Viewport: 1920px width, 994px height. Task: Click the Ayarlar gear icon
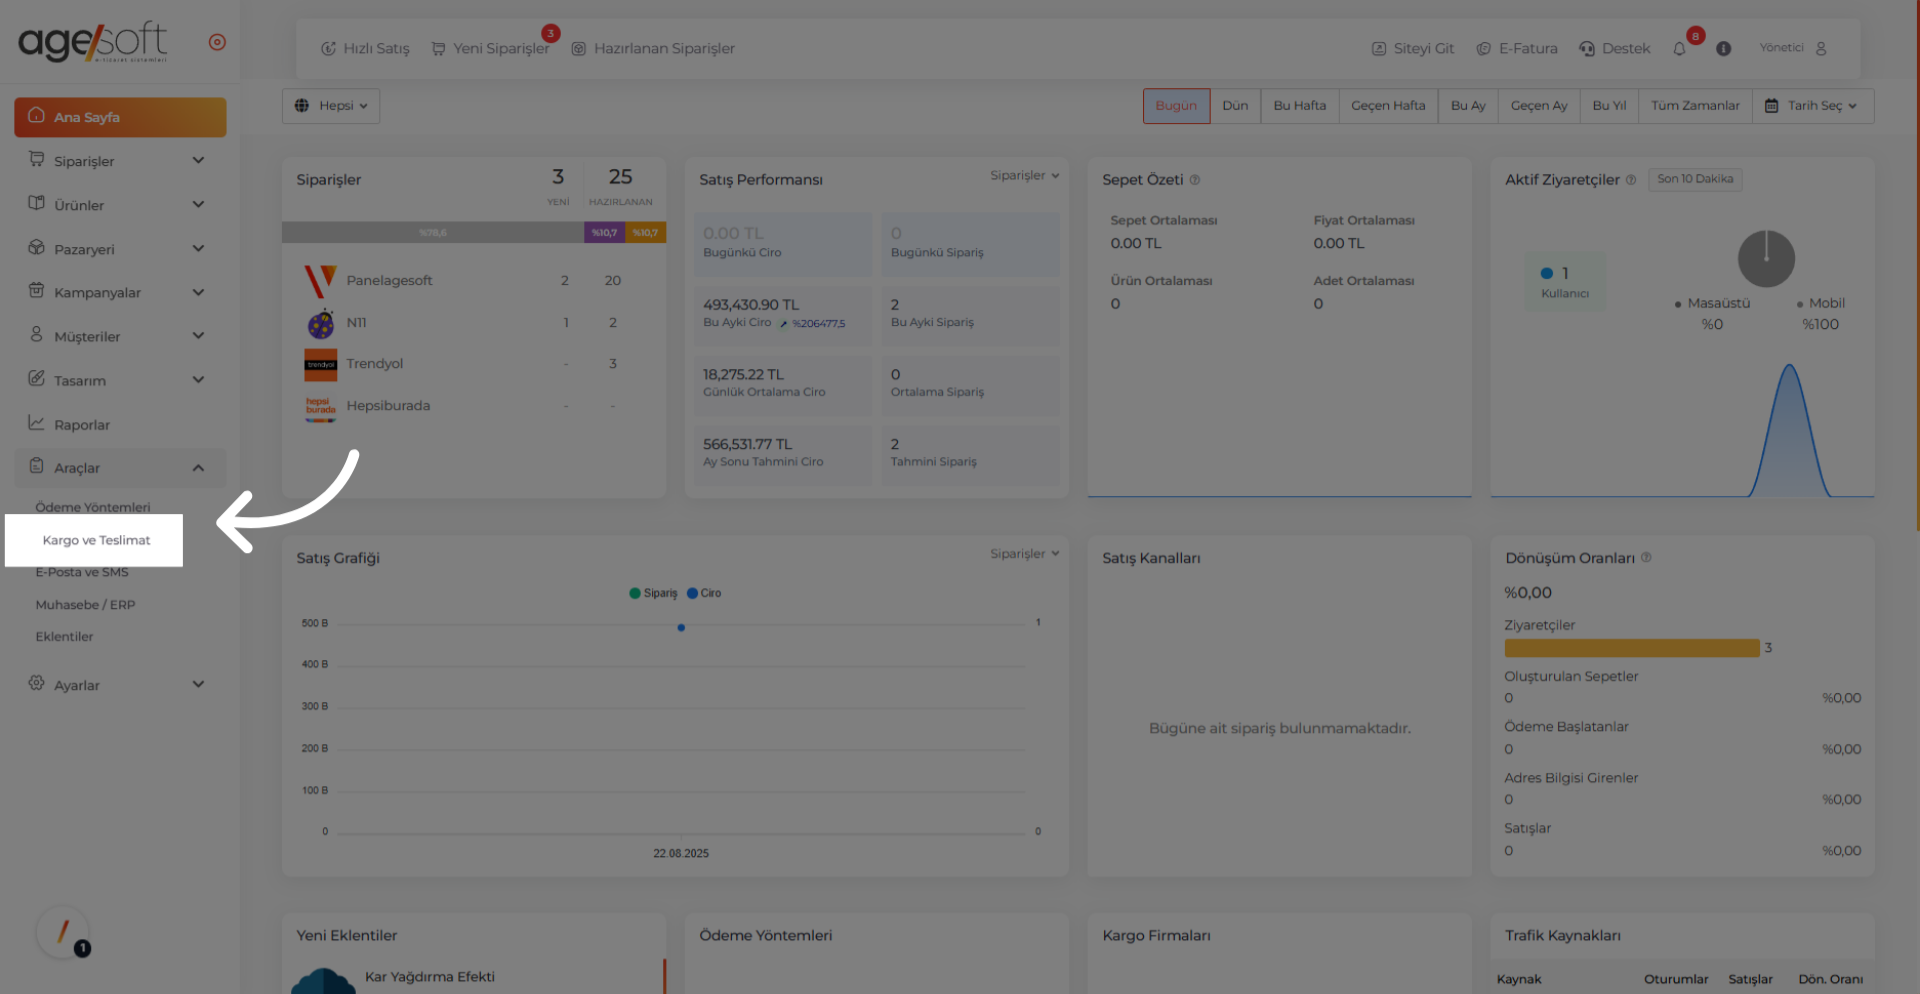(36, 683)
